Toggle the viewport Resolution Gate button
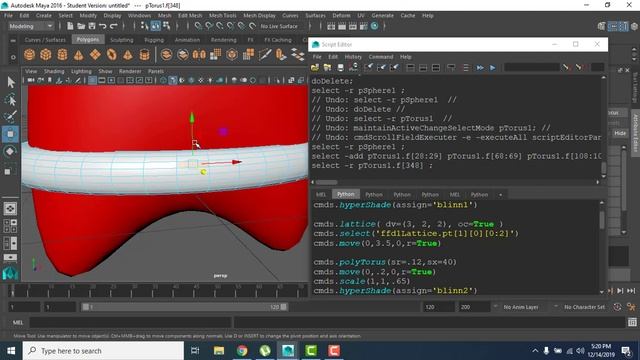Viewport: 640px width, 360px height. (x=111, y=80)
